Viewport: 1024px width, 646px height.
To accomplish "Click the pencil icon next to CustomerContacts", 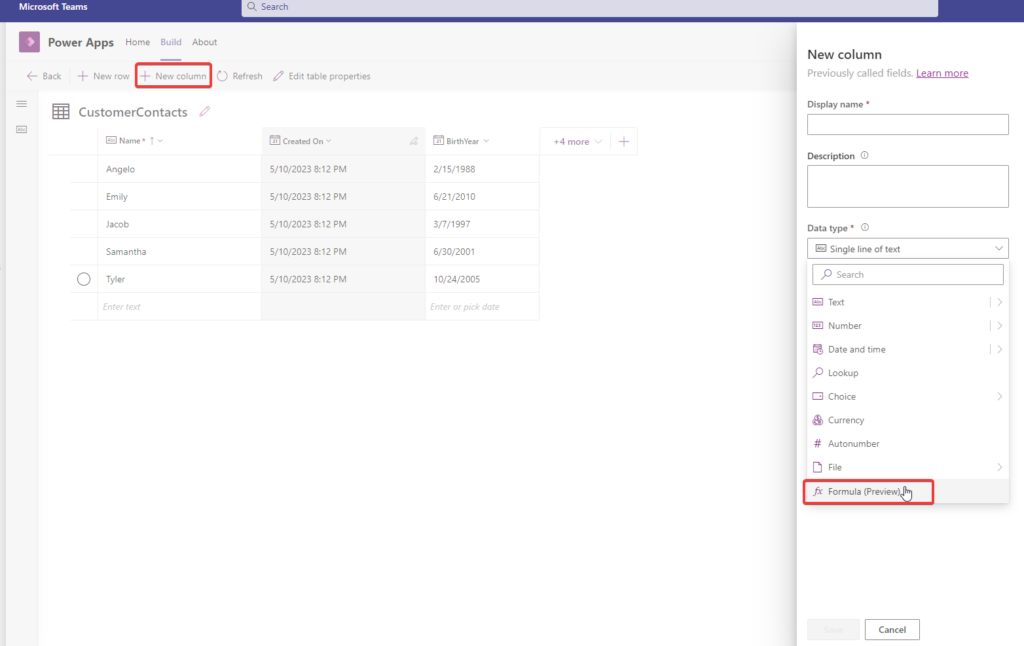I will coord(204,111).
